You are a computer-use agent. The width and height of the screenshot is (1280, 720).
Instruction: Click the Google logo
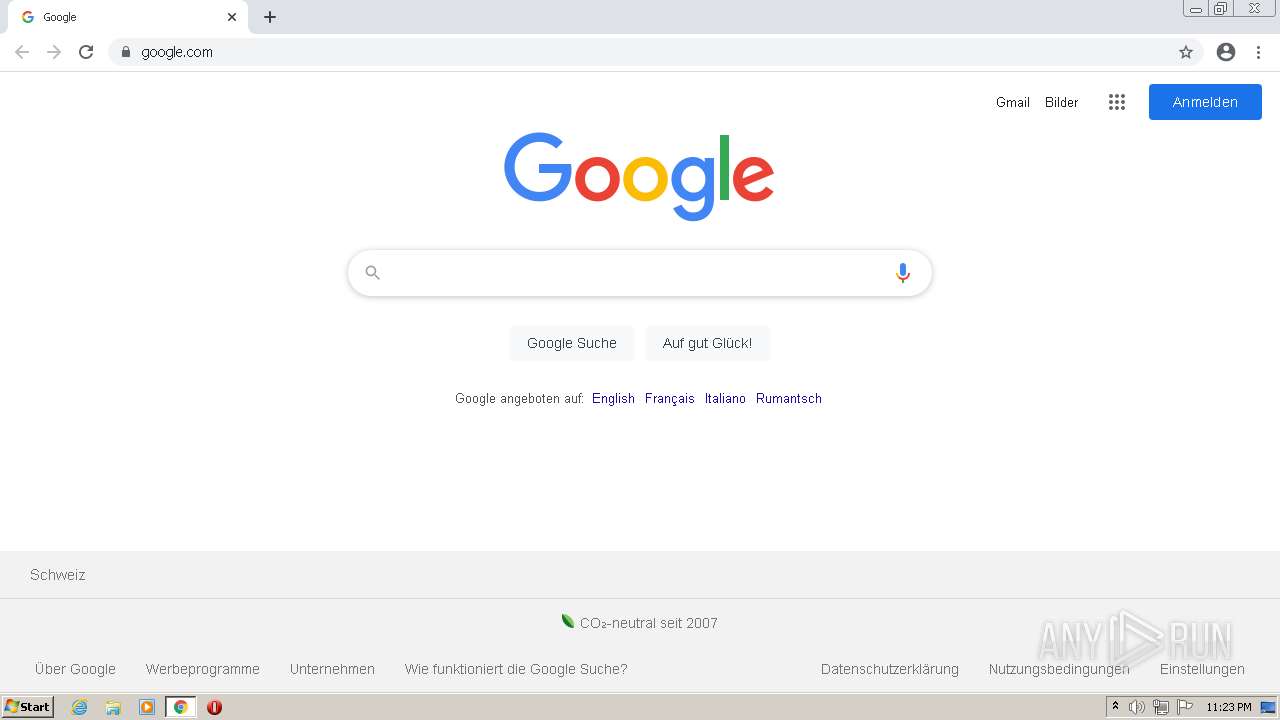tap(639, 176)
